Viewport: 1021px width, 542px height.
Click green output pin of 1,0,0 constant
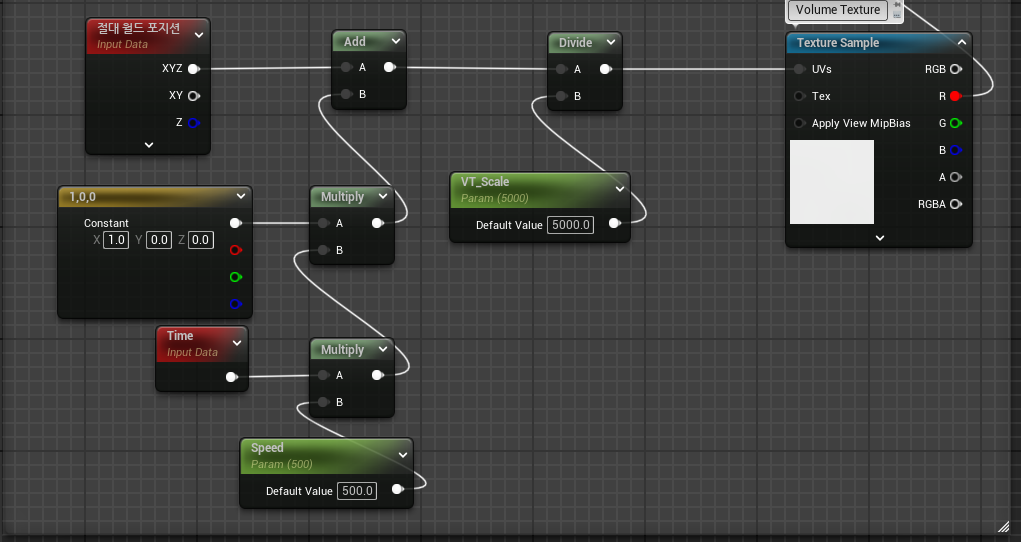pos(236,277)
